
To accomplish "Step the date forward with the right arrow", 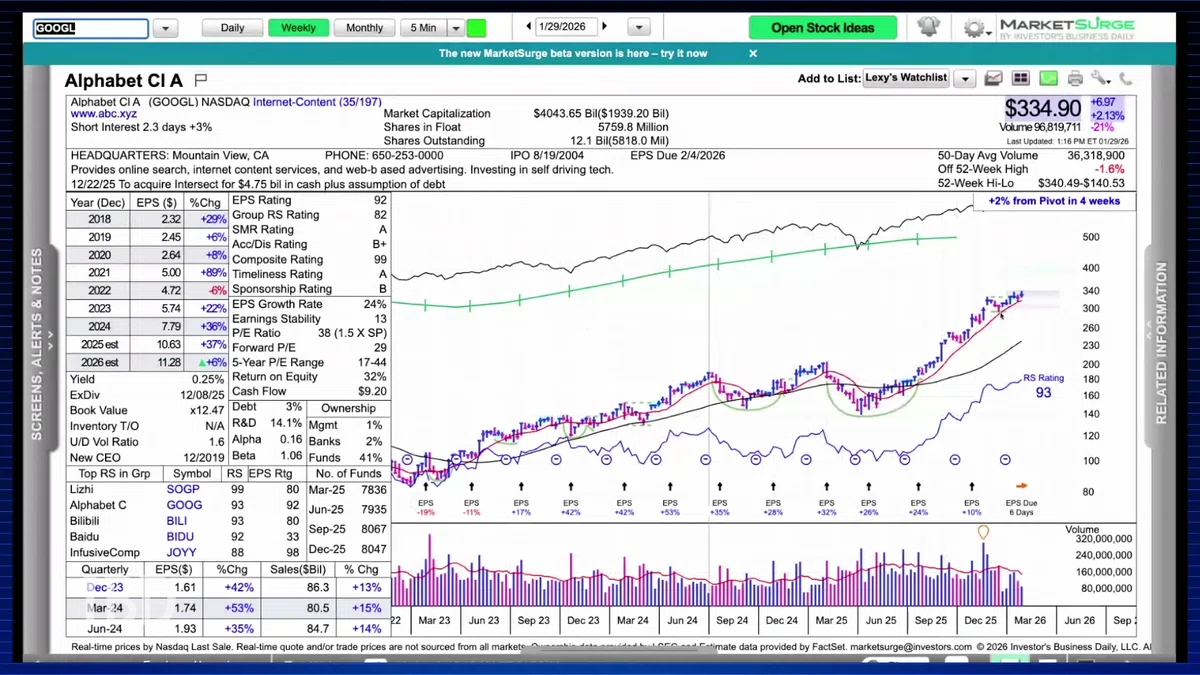I will [605, 26].
